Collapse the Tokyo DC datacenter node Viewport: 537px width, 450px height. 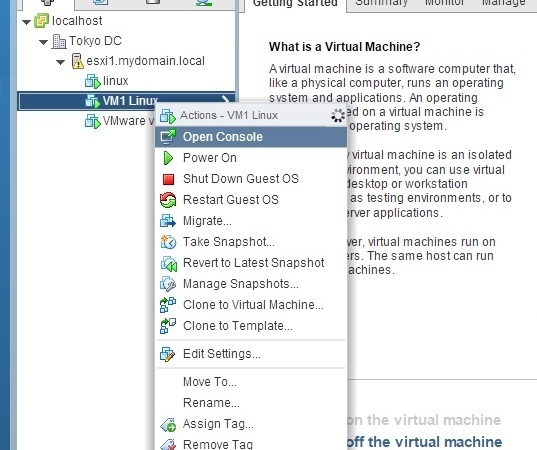point(43,42)
